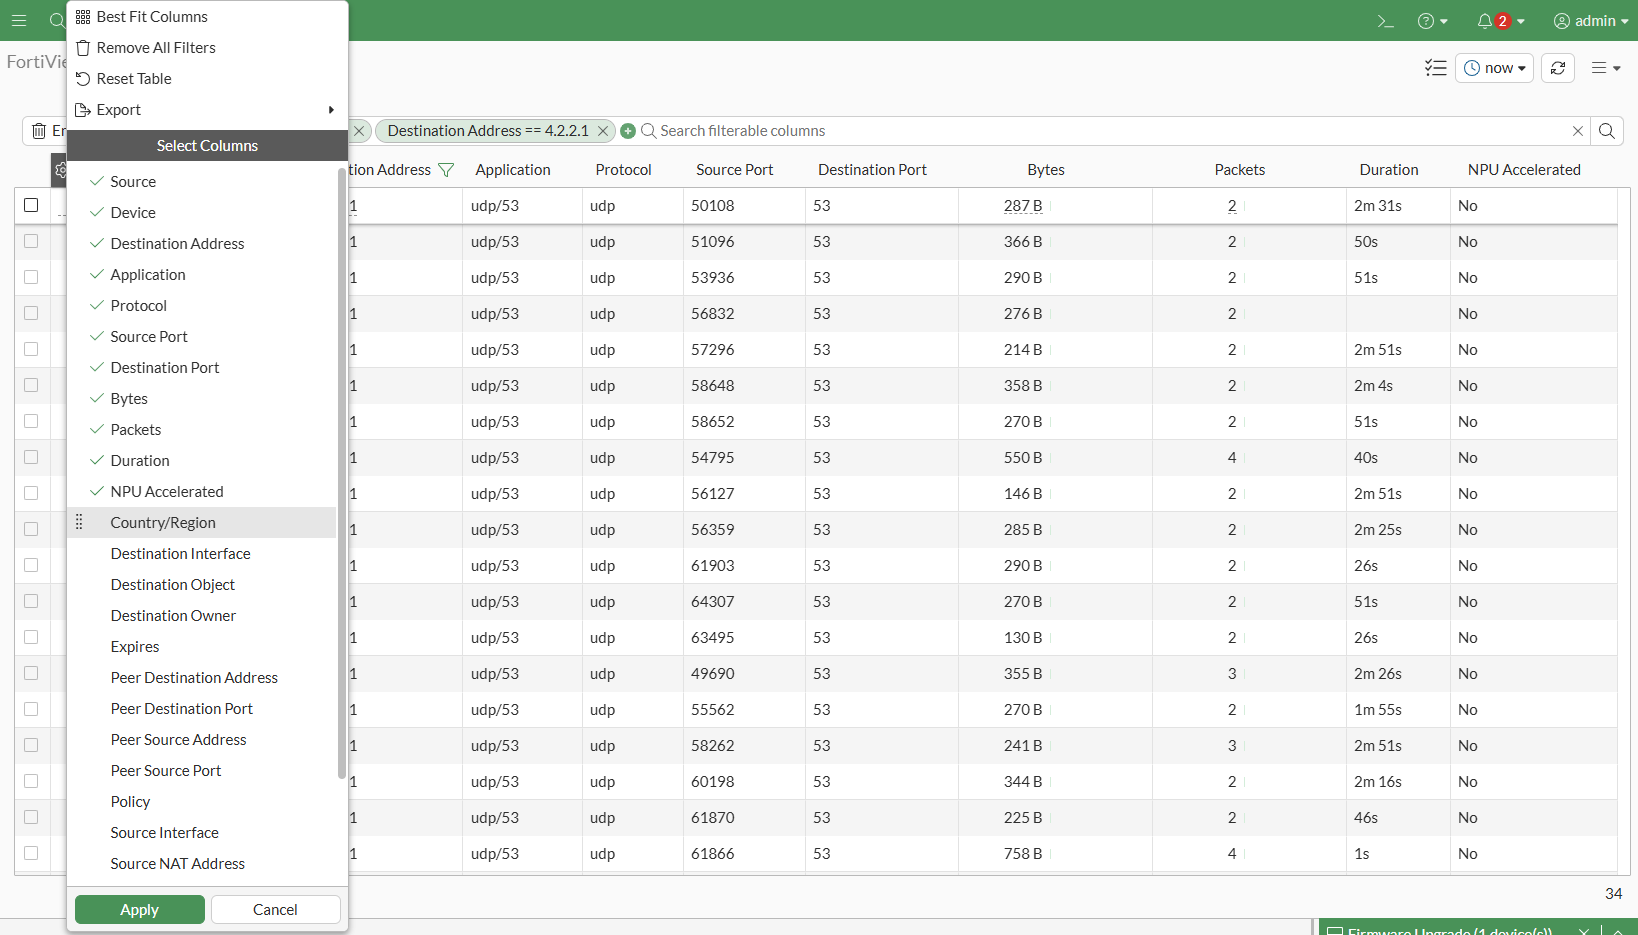
Task: Open the CLI console icon
Action: tap(1385, 21)
